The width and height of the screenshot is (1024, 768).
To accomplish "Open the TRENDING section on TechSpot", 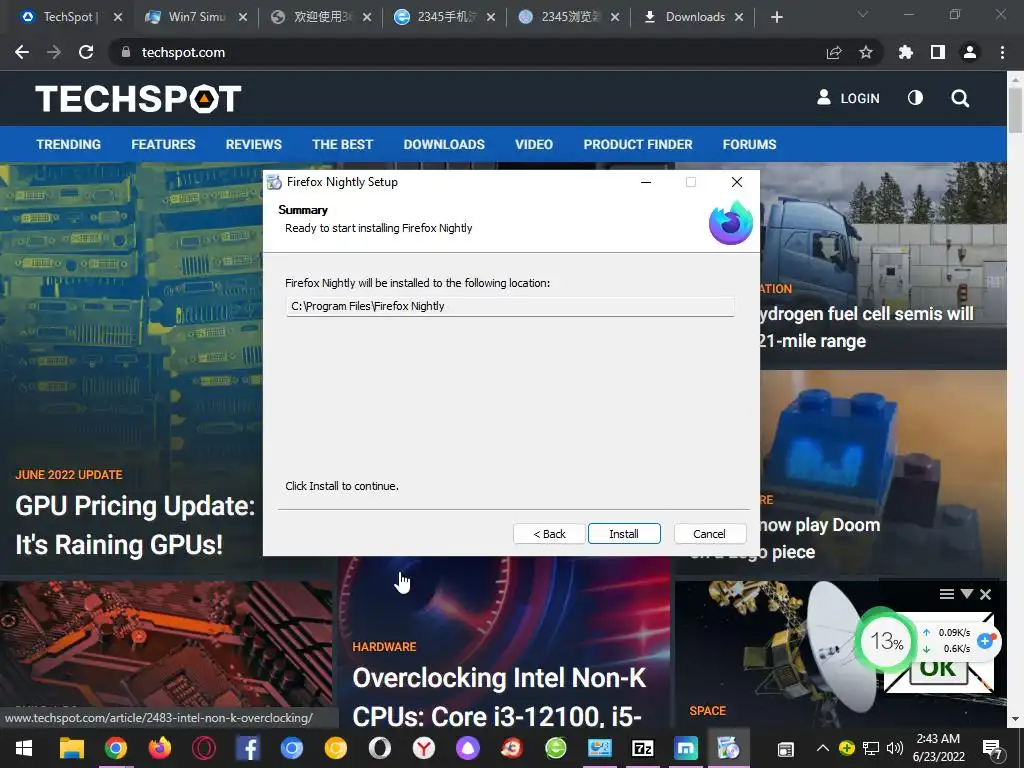I will 69,144.
